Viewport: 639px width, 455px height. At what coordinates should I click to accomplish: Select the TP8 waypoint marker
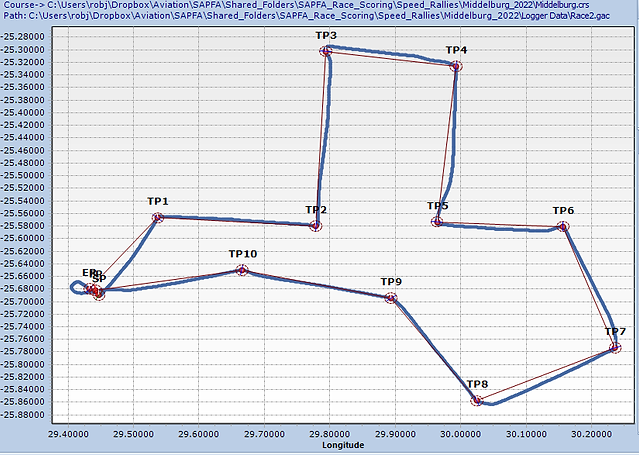[x=476, y=400]
